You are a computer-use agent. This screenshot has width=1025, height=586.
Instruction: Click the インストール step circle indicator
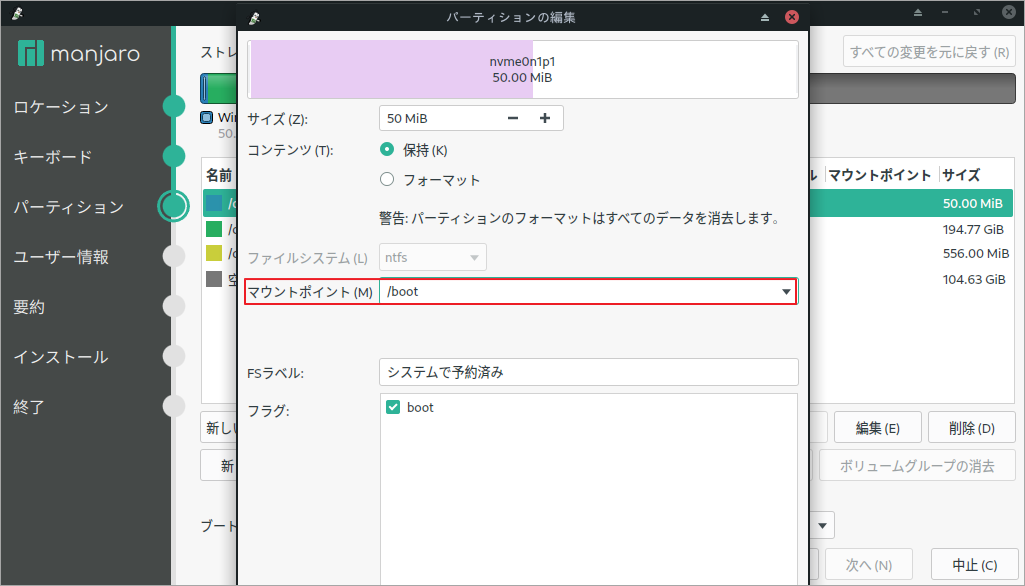coord(174,356)
